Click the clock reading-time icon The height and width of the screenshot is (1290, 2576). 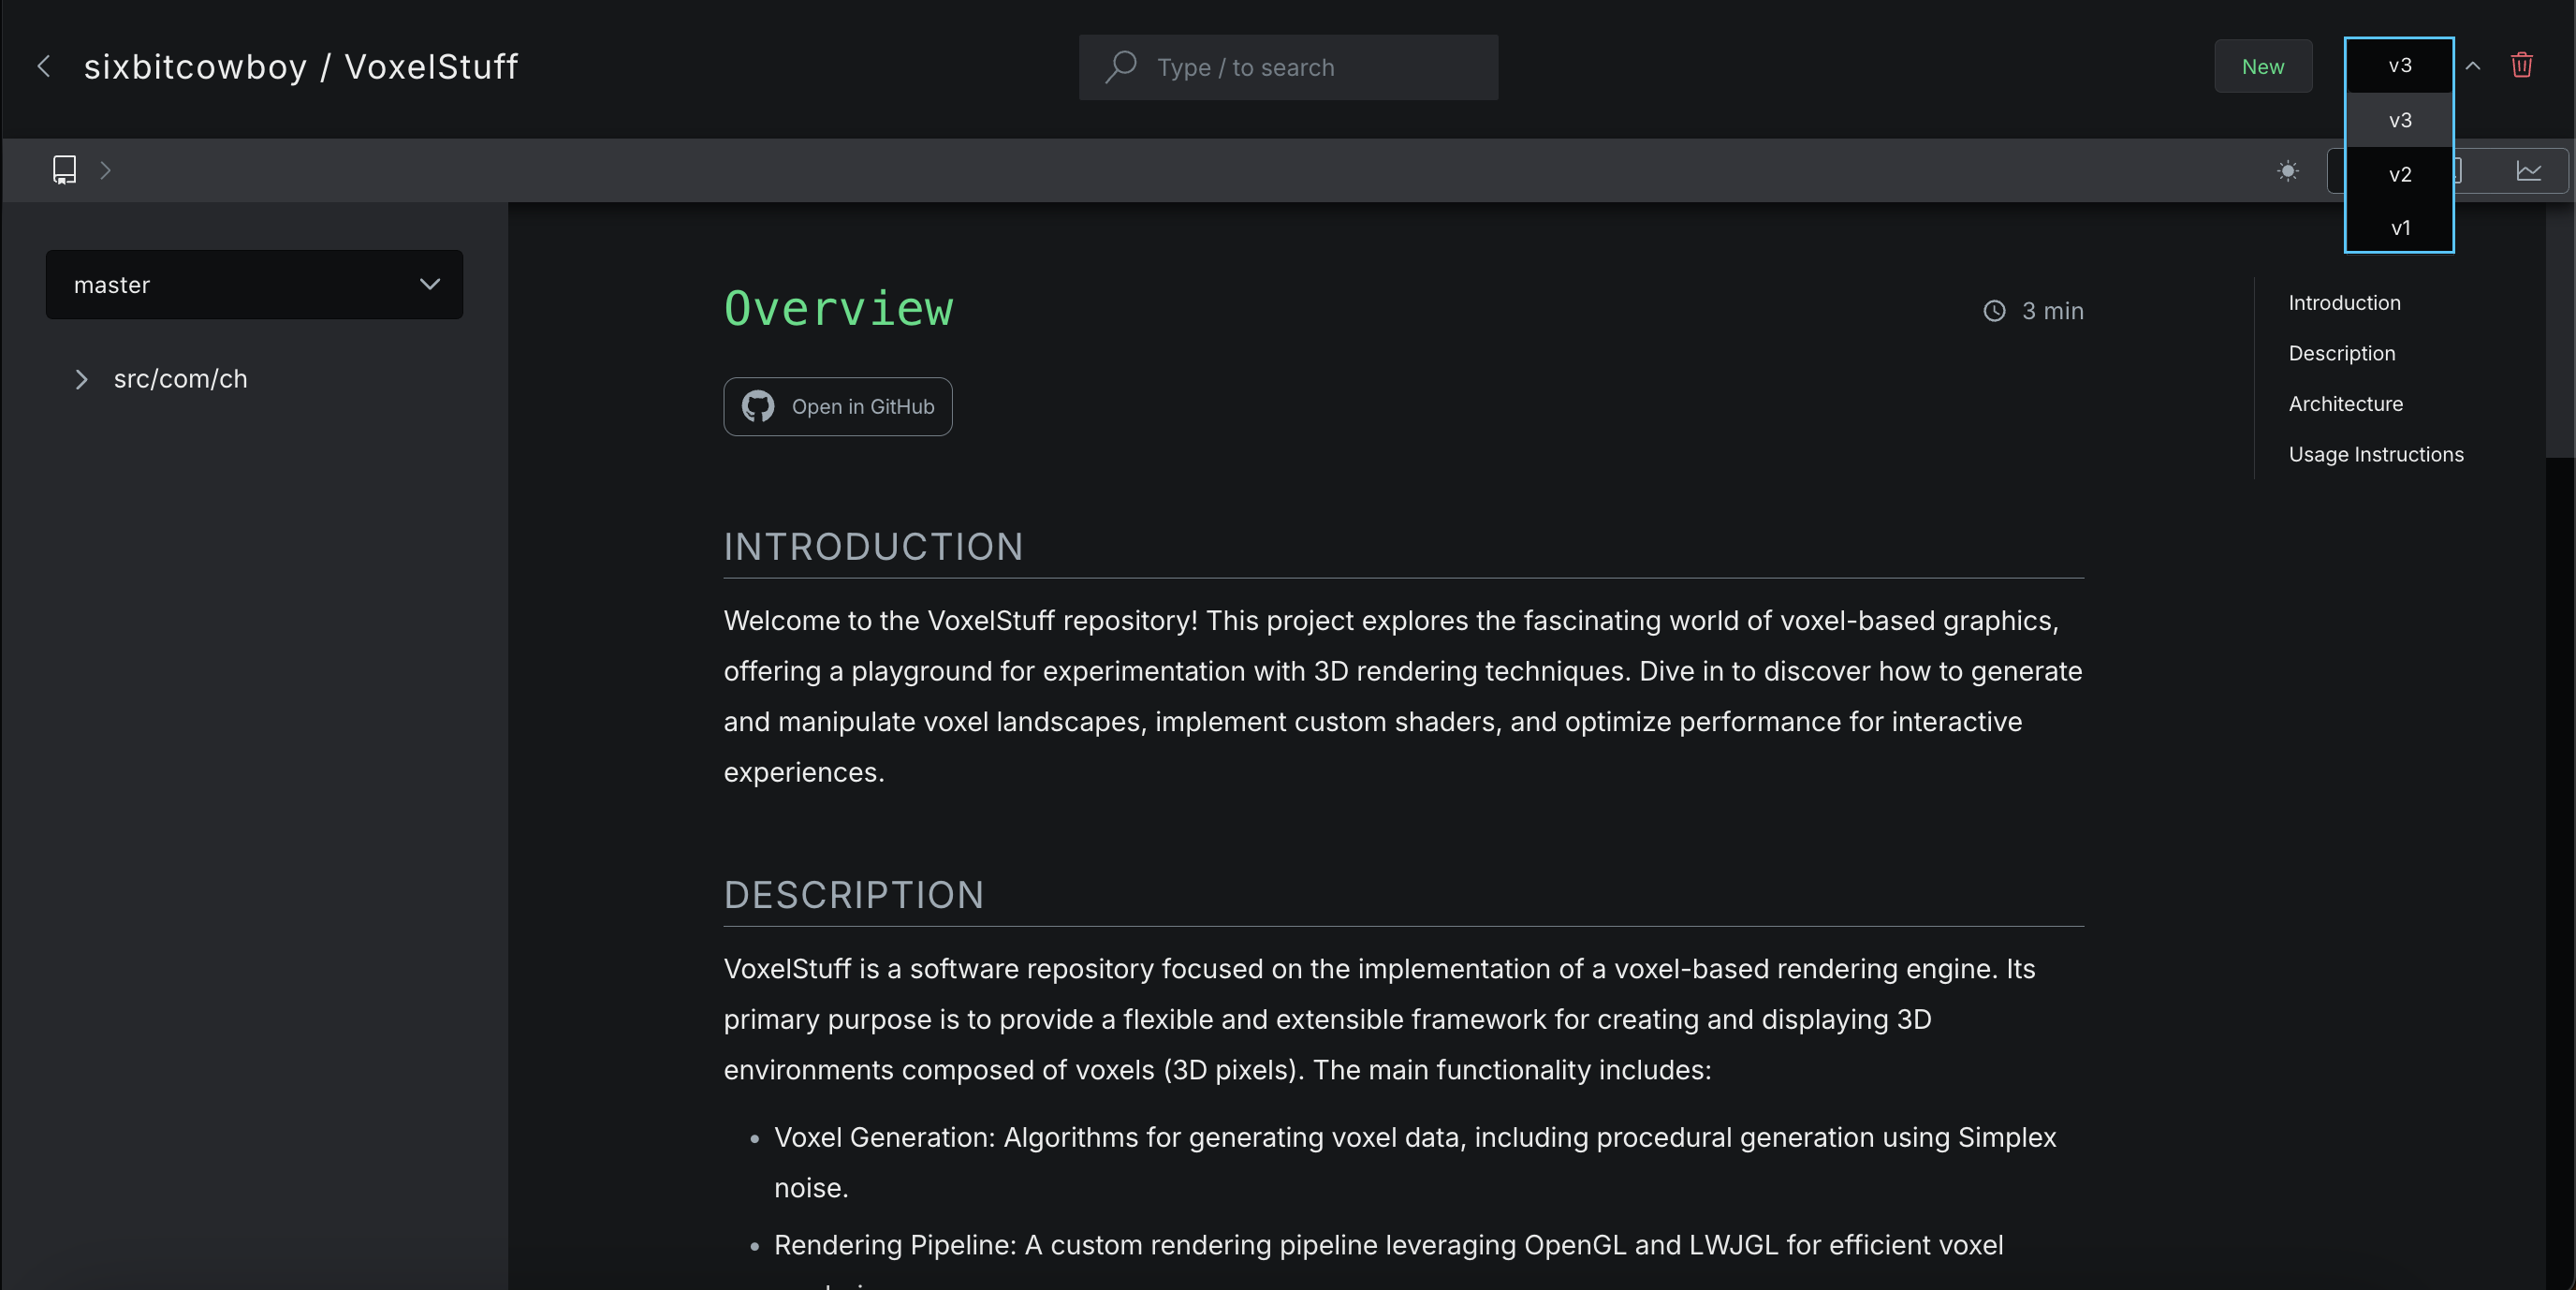point(1994,311)
